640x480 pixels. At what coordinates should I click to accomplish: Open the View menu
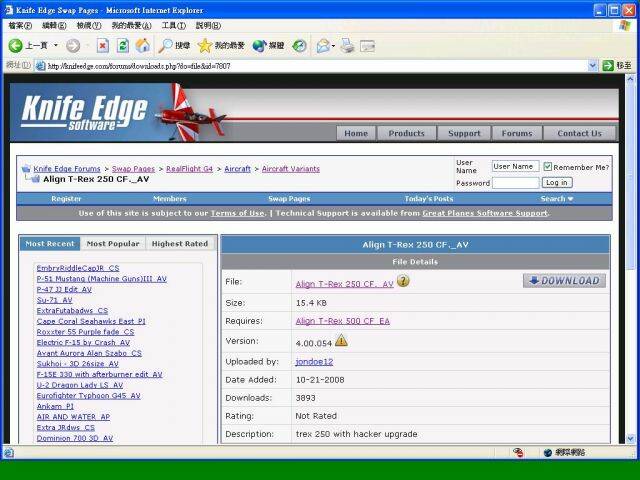pyautogui.click(x=89, y=26)
